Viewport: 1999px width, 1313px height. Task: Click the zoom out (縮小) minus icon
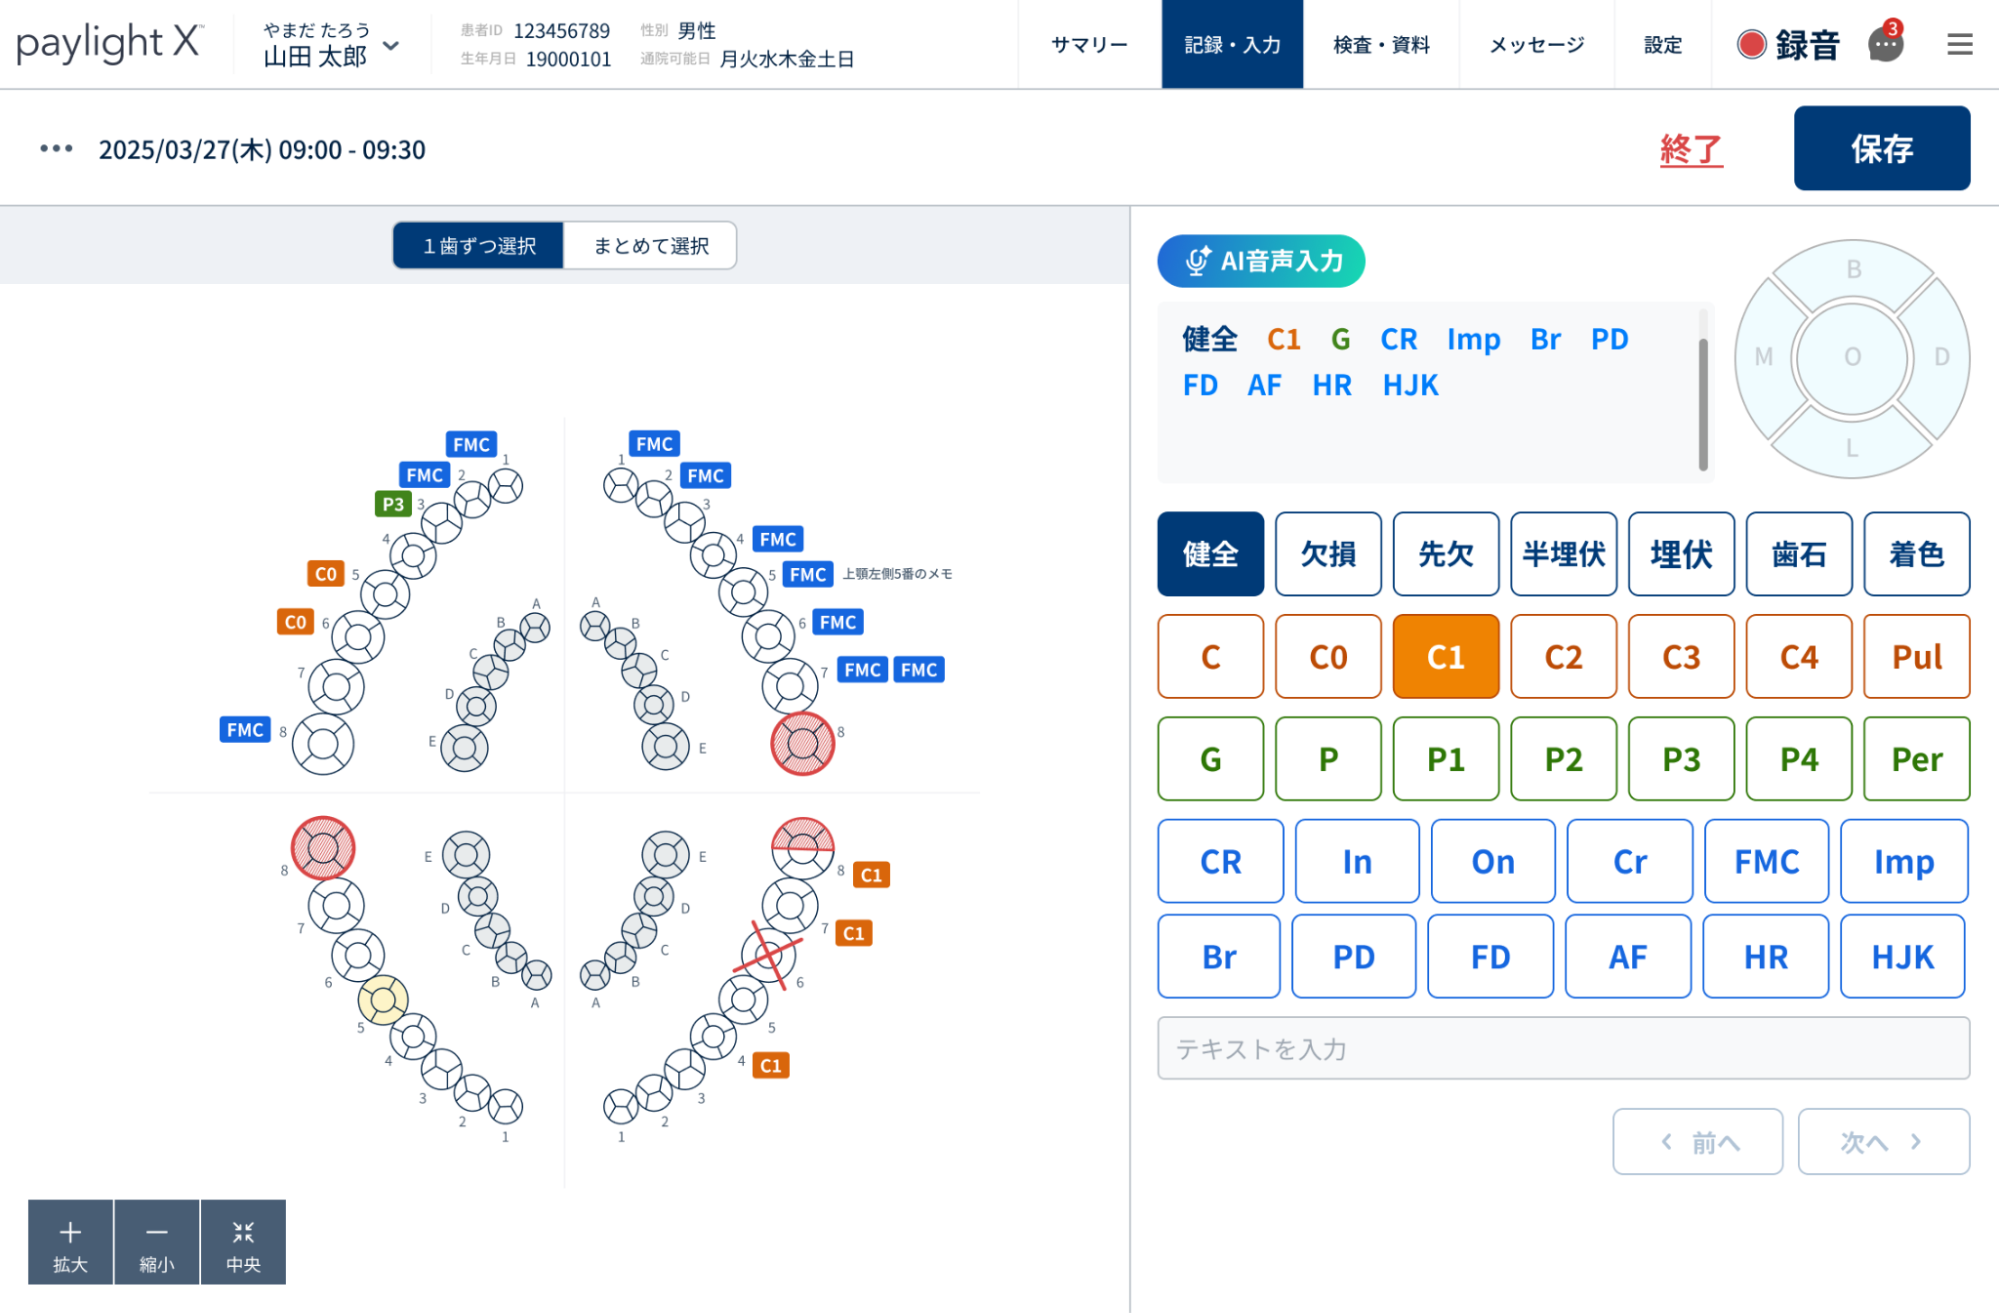[x=157, y=1232]
